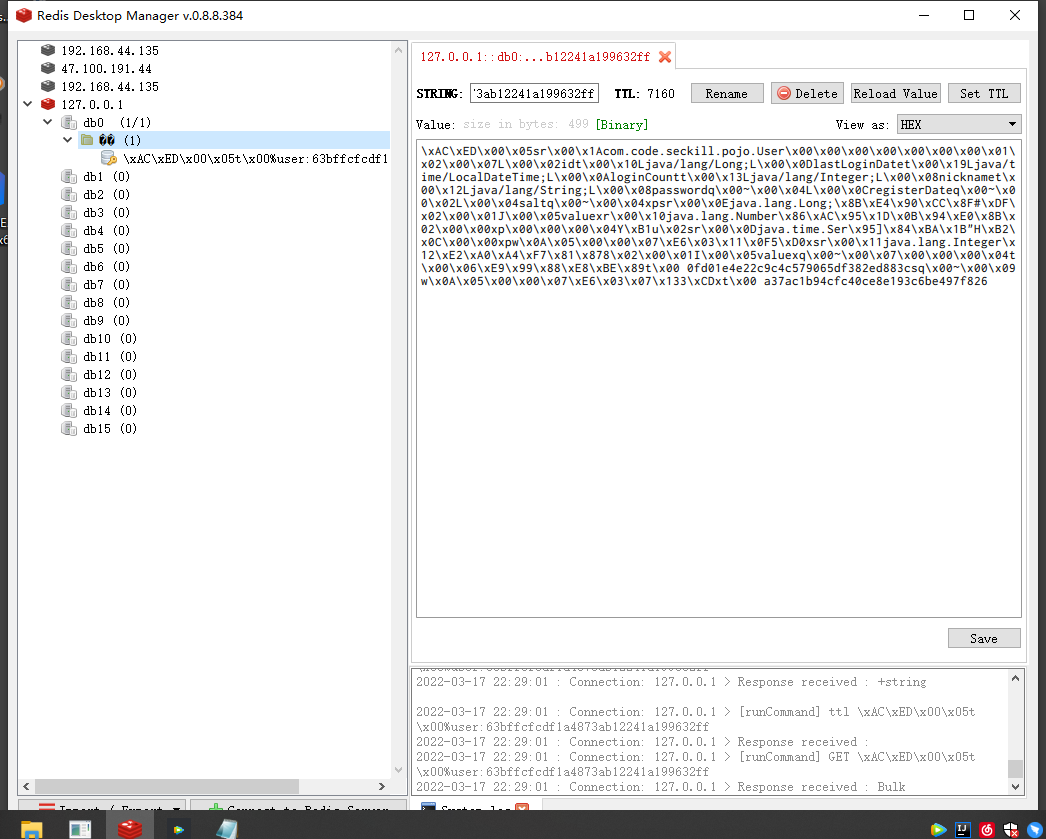Click the db1 database icon
1046x839 pixels.
(69, 176)
